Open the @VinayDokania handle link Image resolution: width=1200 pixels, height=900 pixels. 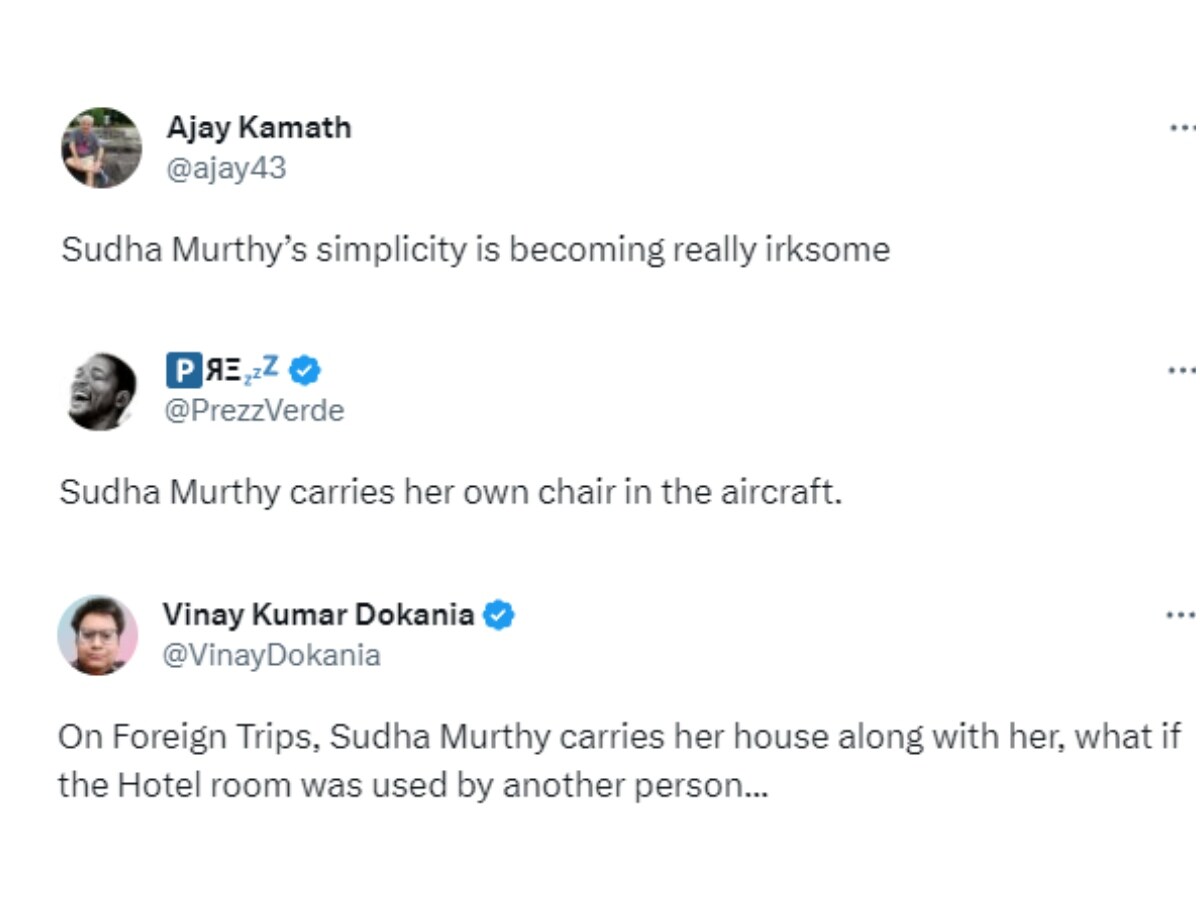(x=272, y=655)
